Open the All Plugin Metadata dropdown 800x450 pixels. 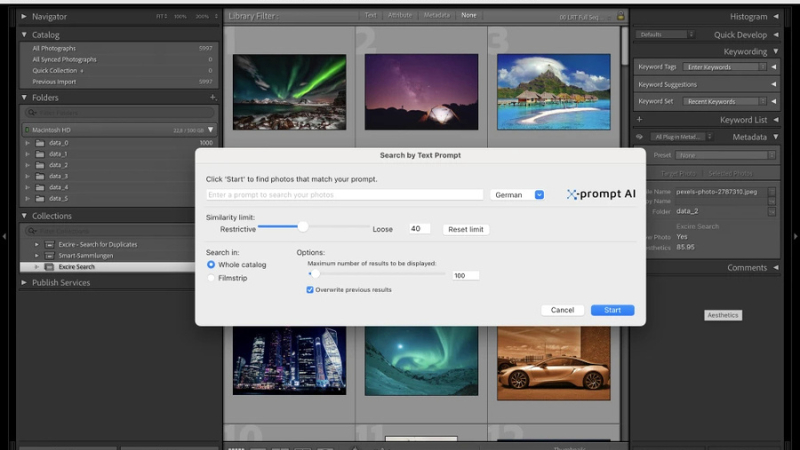(681, 137)
